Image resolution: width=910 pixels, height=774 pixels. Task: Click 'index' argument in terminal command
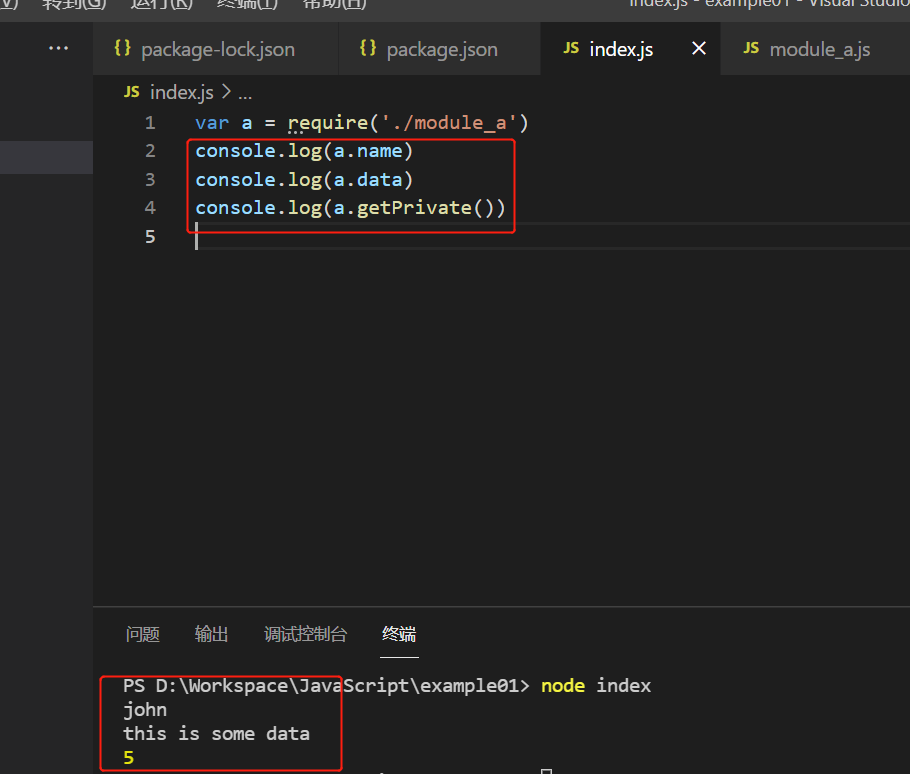pyautogui.click(x=624, y=686)
